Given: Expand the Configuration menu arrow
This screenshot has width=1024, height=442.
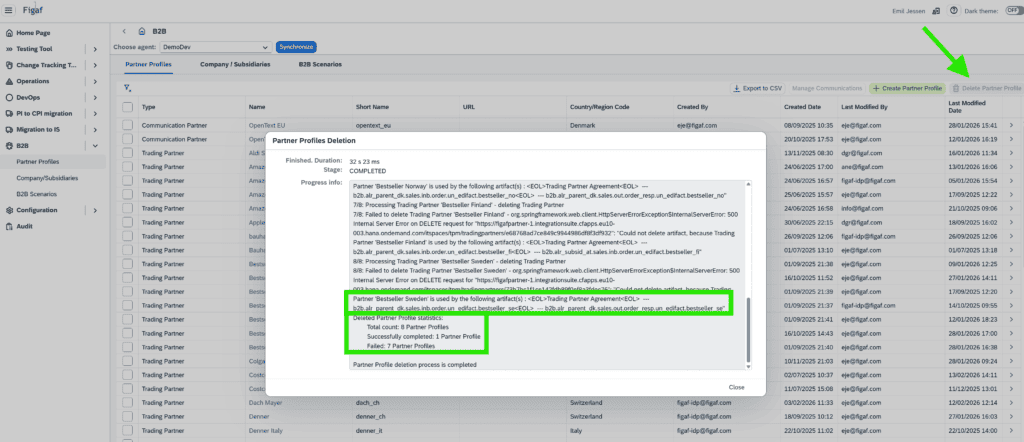Looking at the screenshot, I should tap(95, 210).
